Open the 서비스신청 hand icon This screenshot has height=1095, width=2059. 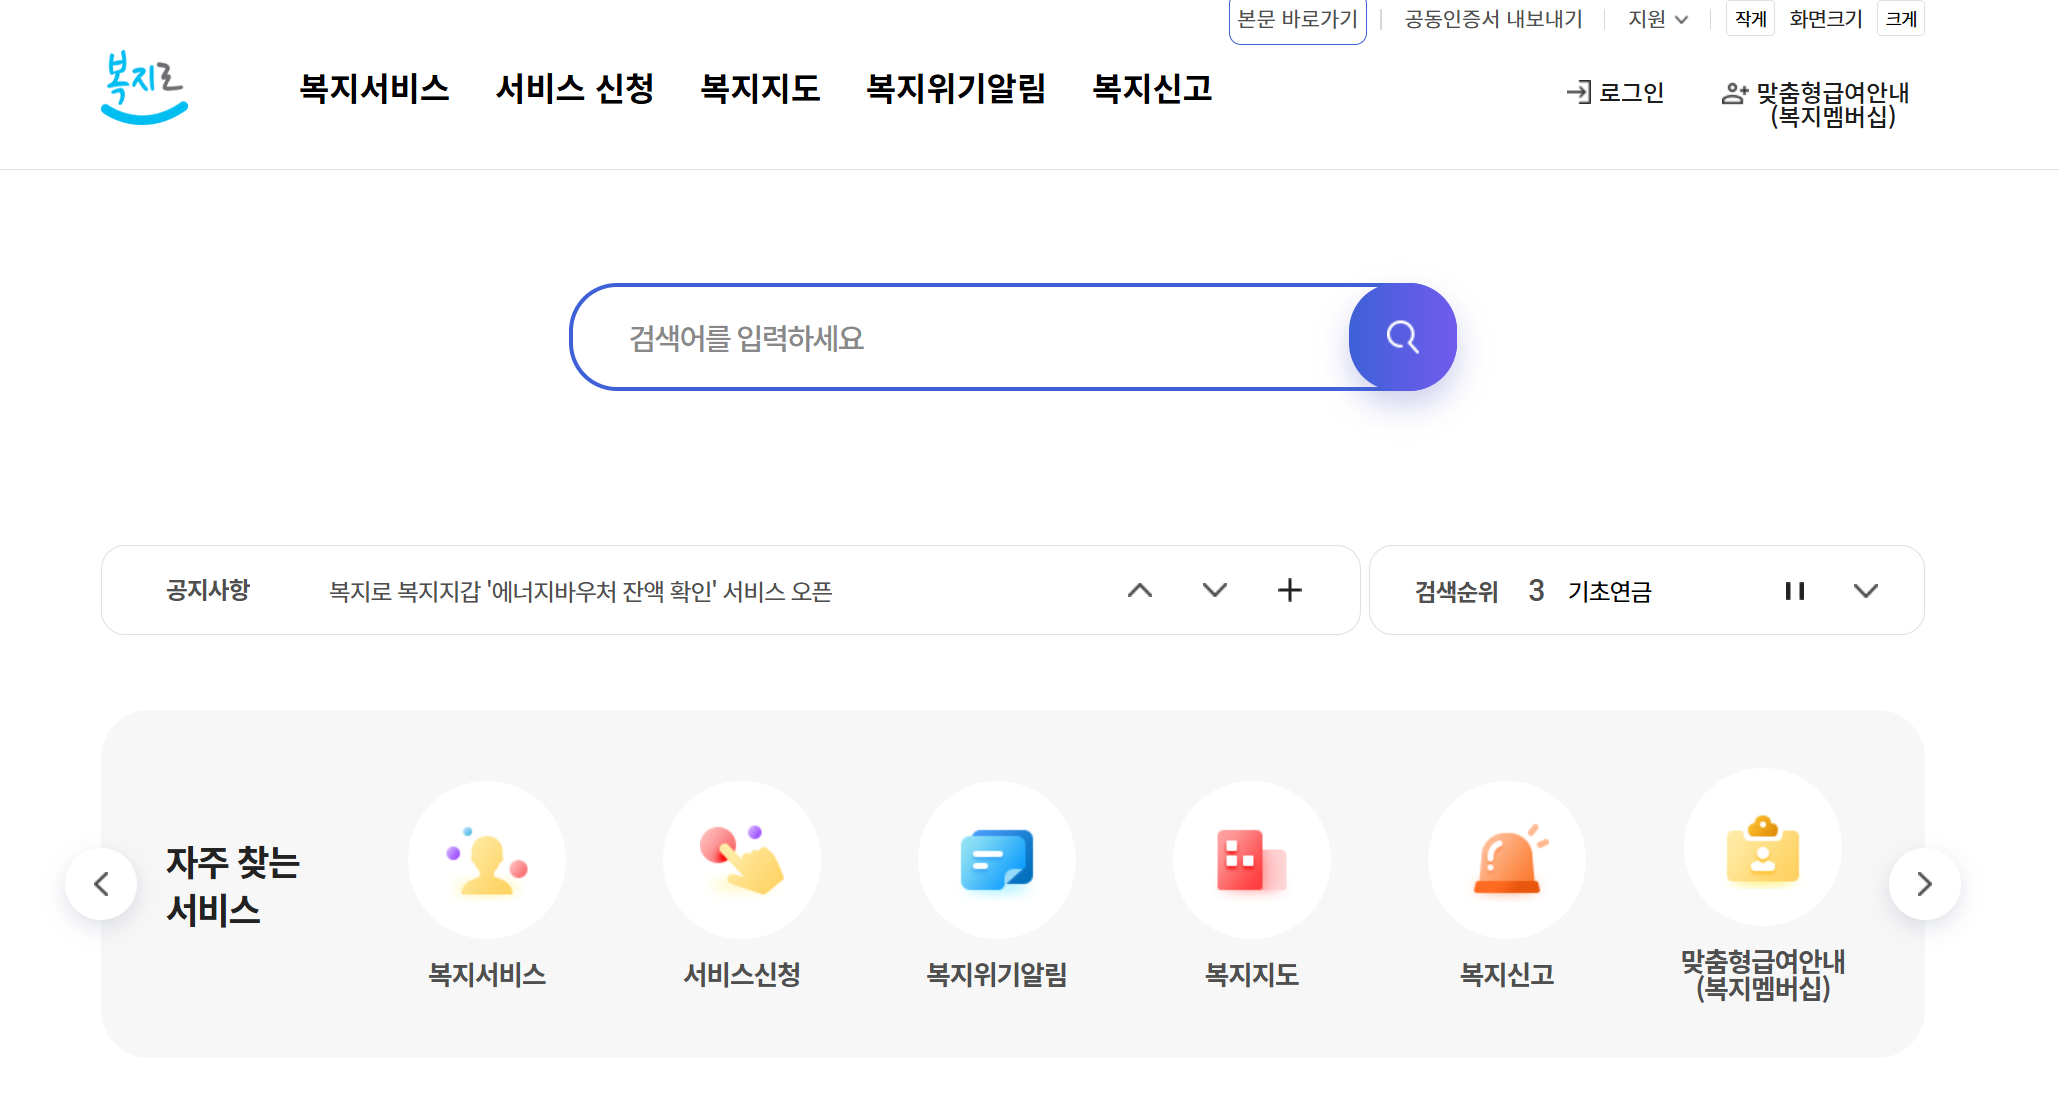pos(742,860)
